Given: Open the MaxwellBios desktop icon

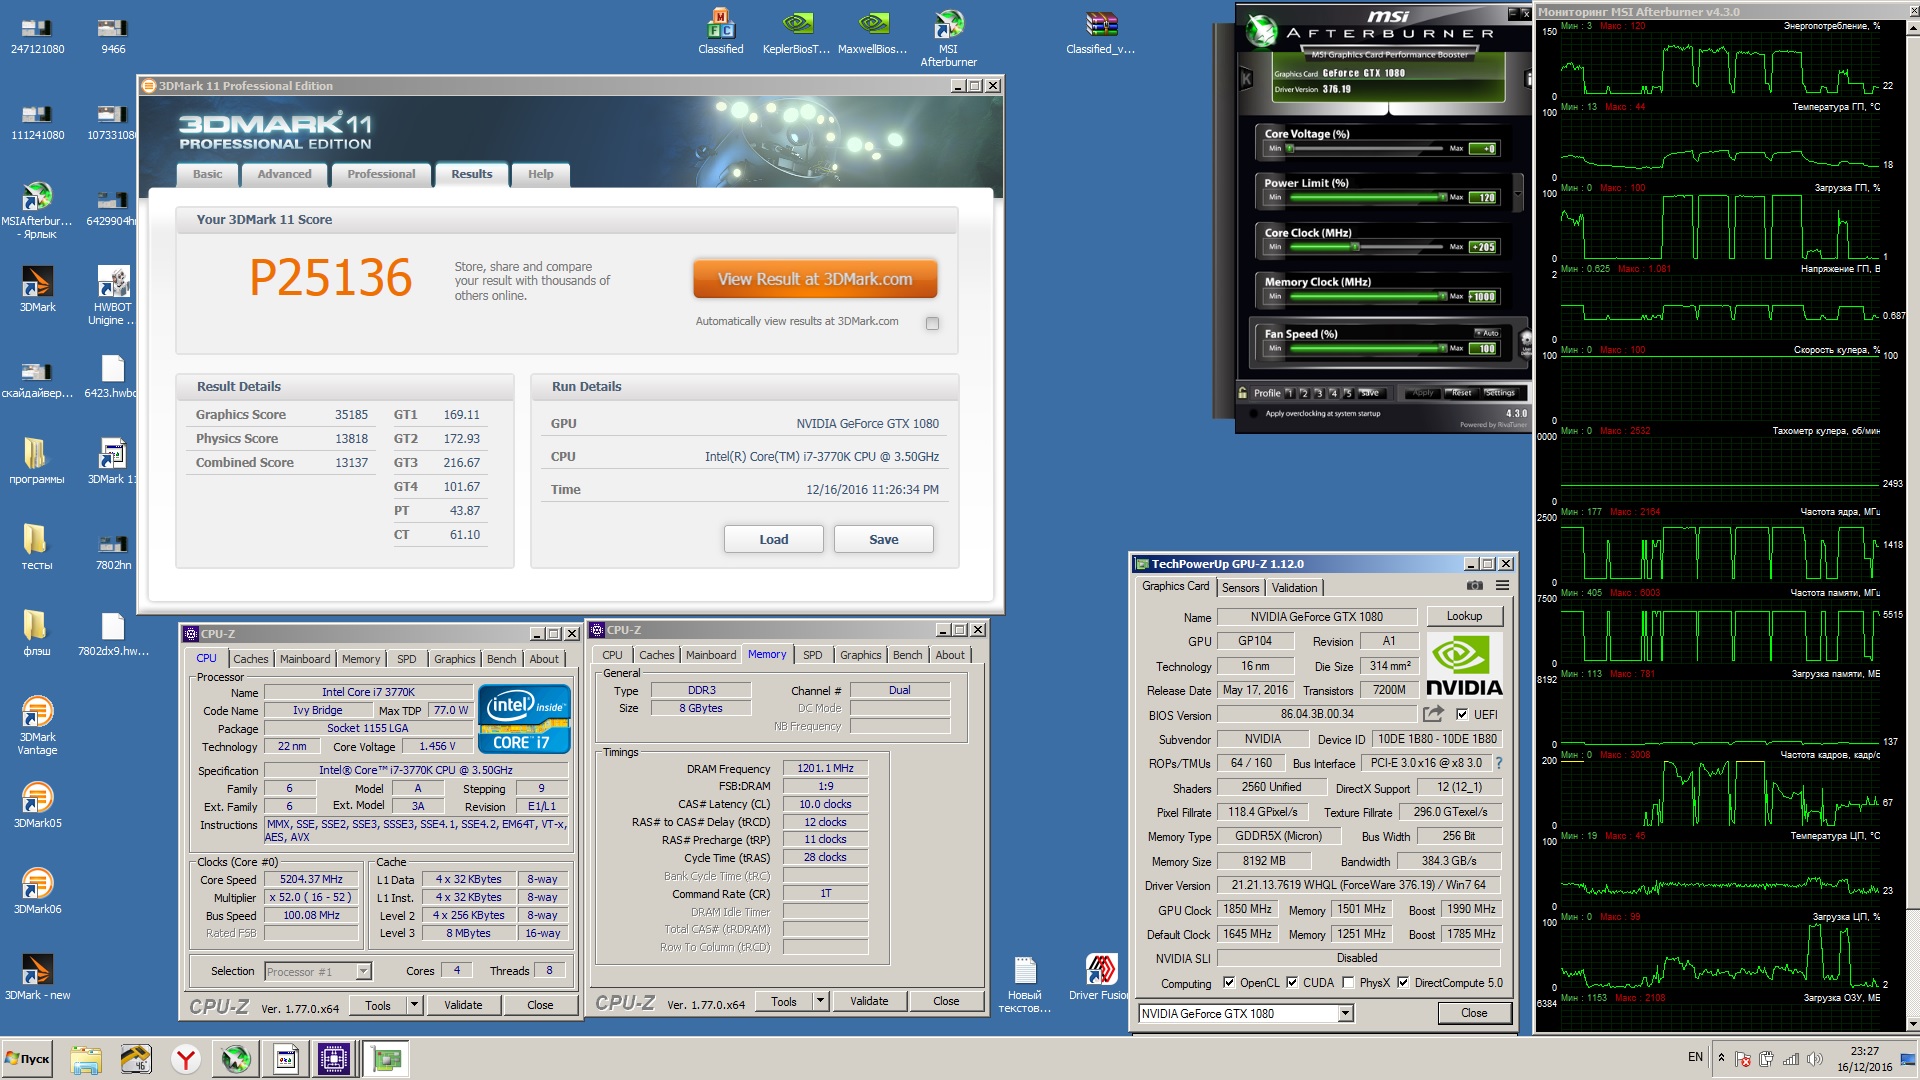Looking at the screenshot, I should (873, 31).
